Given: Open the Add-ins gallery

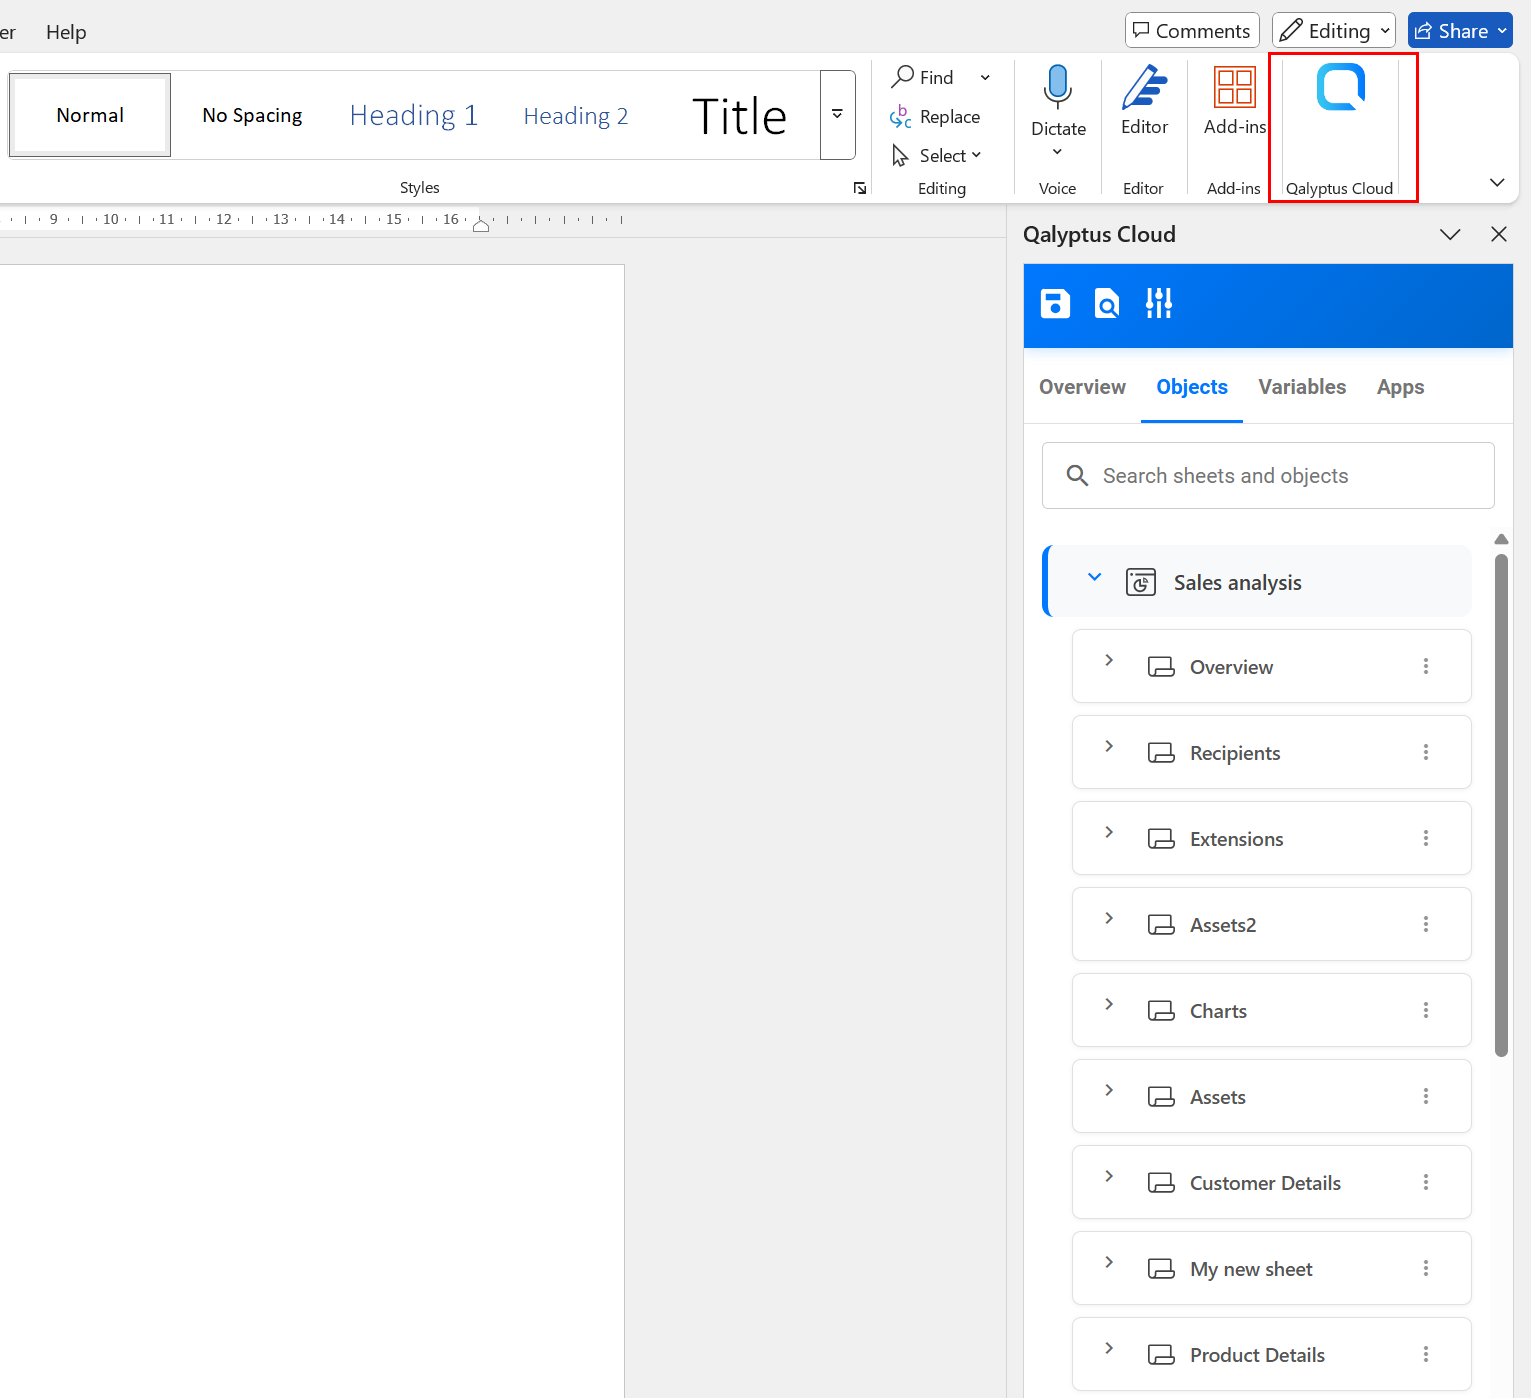Looking at the screenshot, I should (1234, 100).
